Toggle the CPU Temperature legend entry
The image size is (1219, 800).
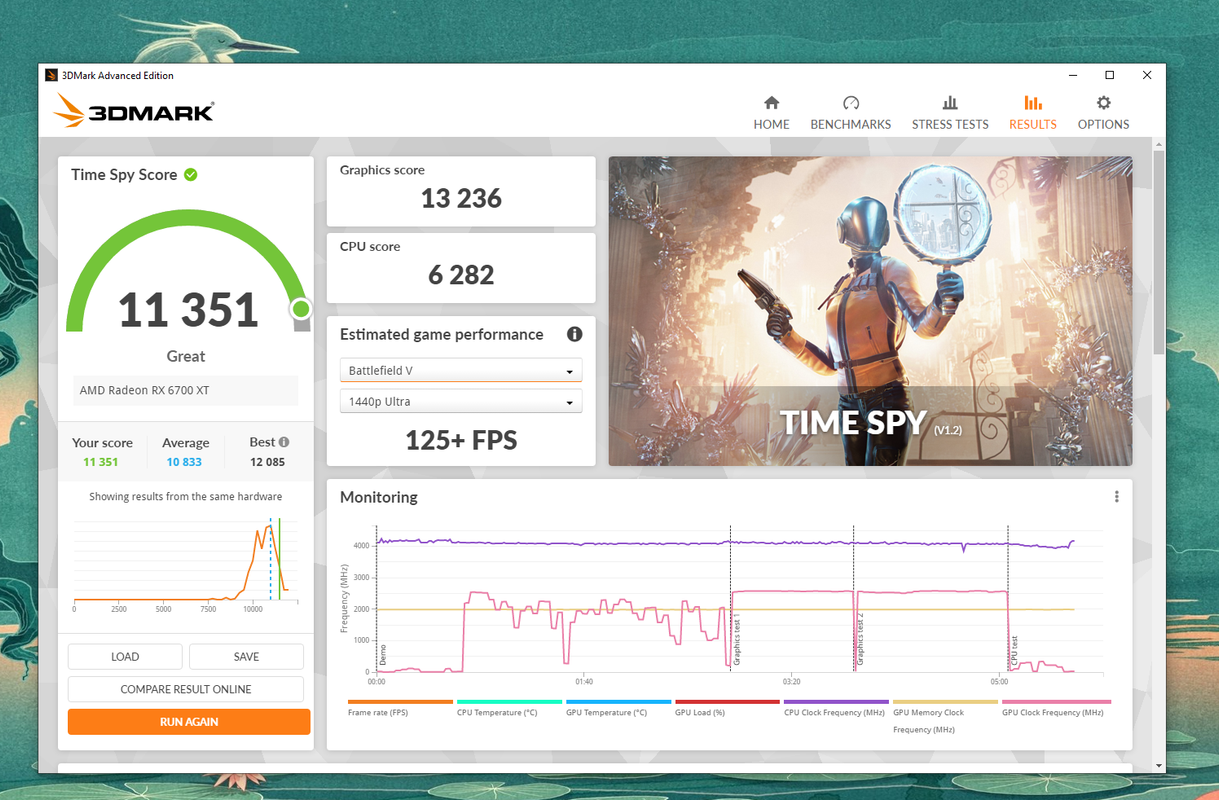pos(509,708)
